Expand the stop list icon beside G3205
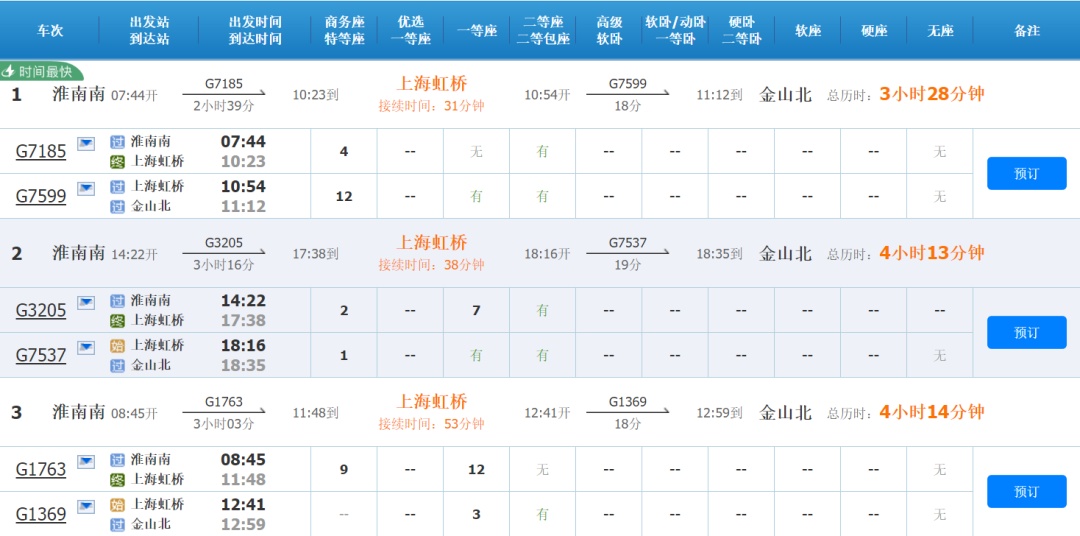The height and width of the screenshot is (536, 1080). pyautogui.click(x=86, y=302)
